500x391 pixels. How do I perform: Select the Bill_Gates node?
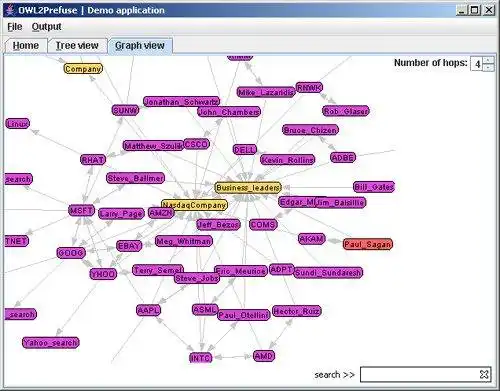point(374,187)
